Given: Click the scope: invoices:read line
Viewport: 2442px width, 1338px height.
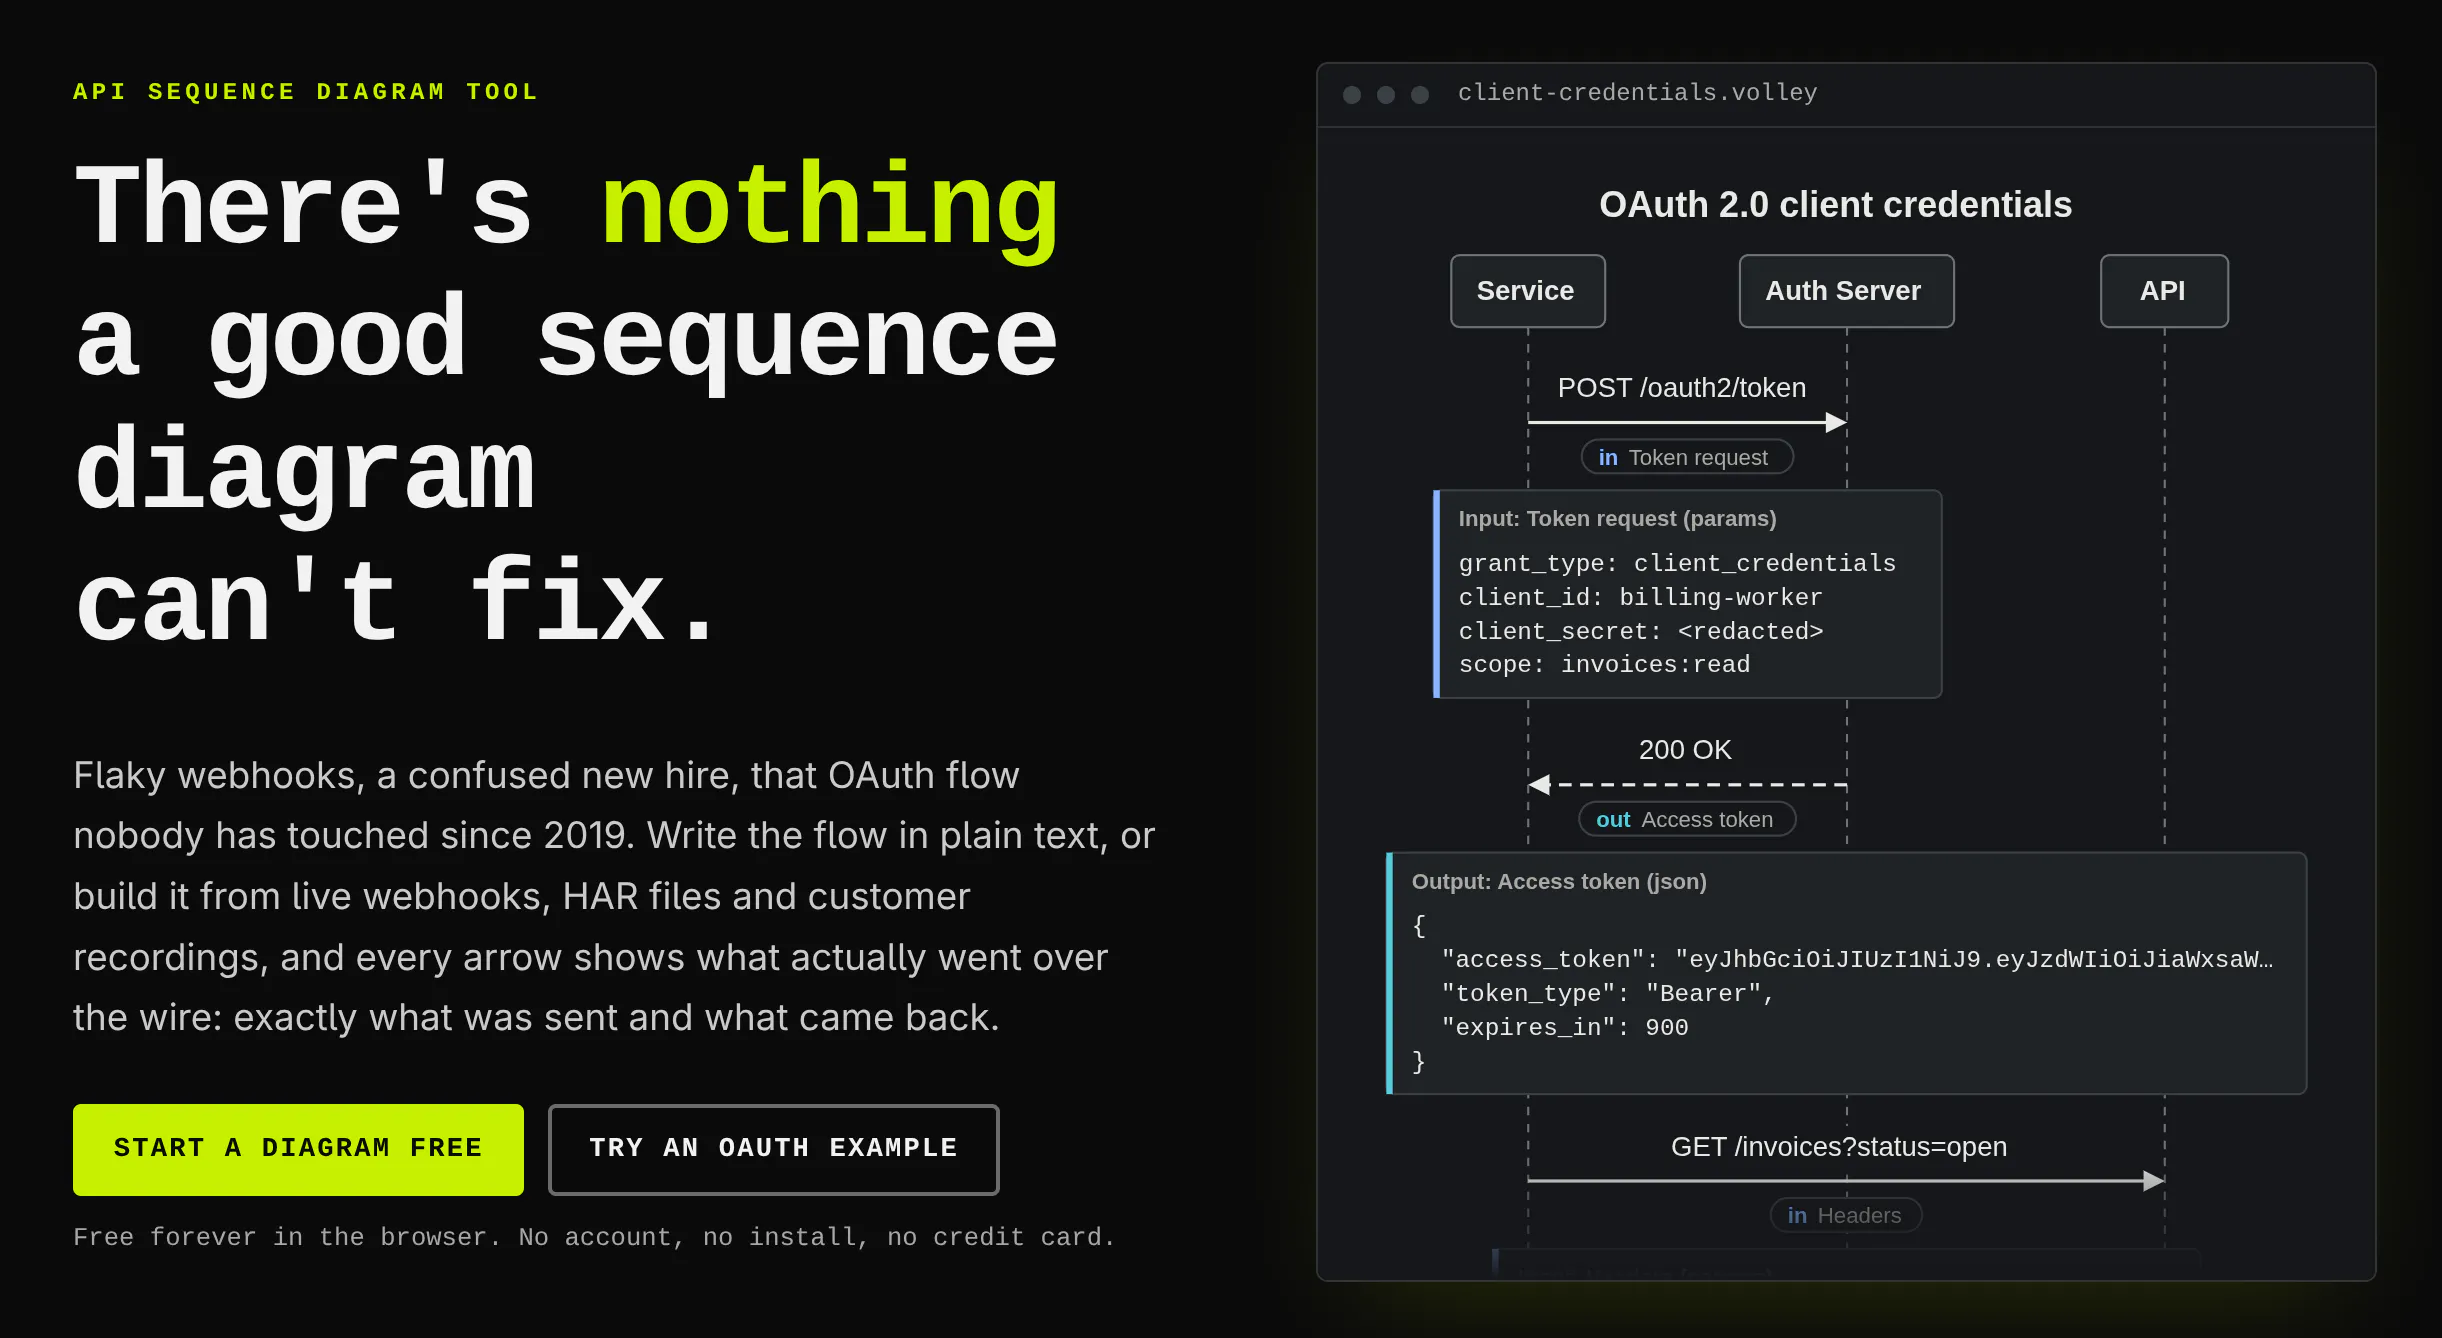Looking at the screenshot, I should pos(1604,665).
